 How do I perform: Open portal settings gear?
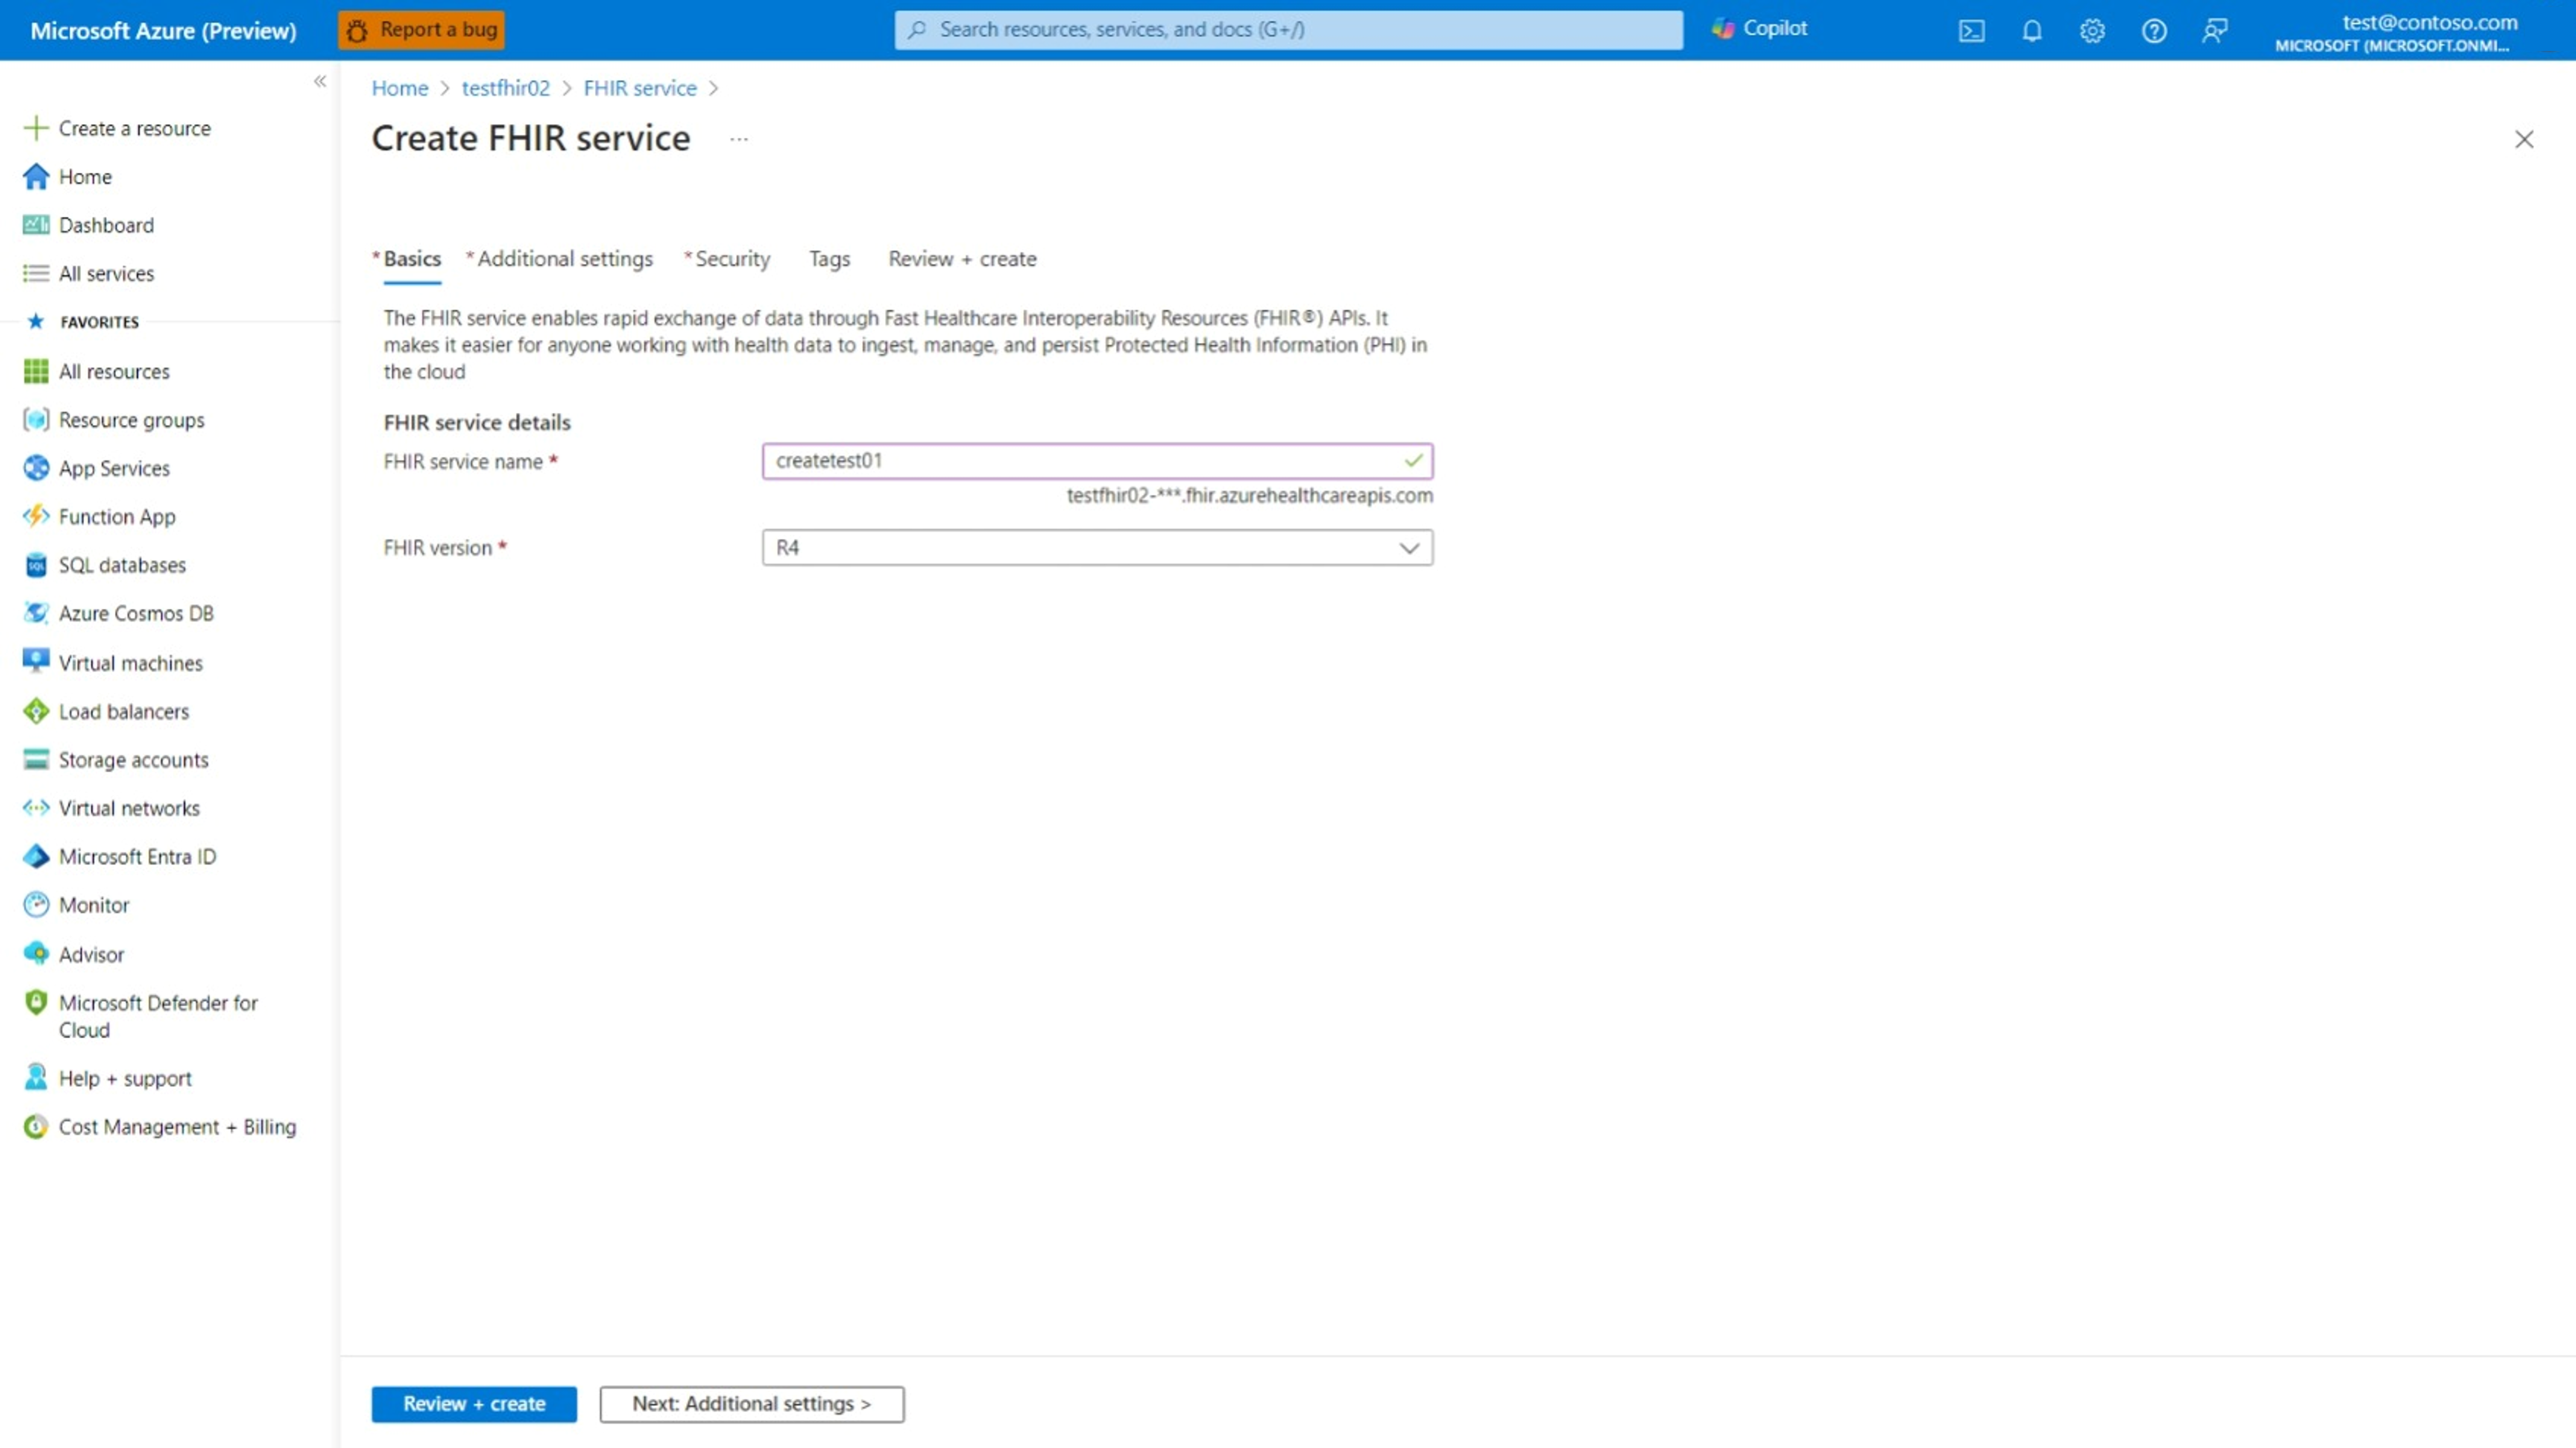[x=2092, y=30]
